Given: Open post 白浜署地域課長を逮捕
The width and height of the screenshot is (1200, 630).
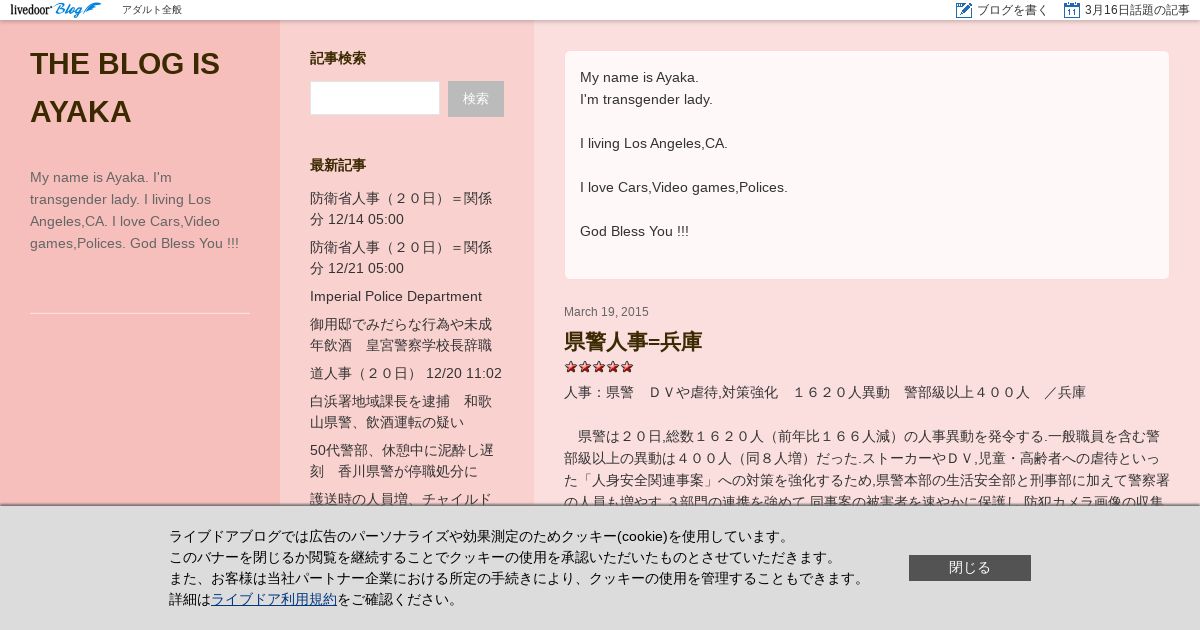Looking at the screenshot, I should (x=401, y=412).
